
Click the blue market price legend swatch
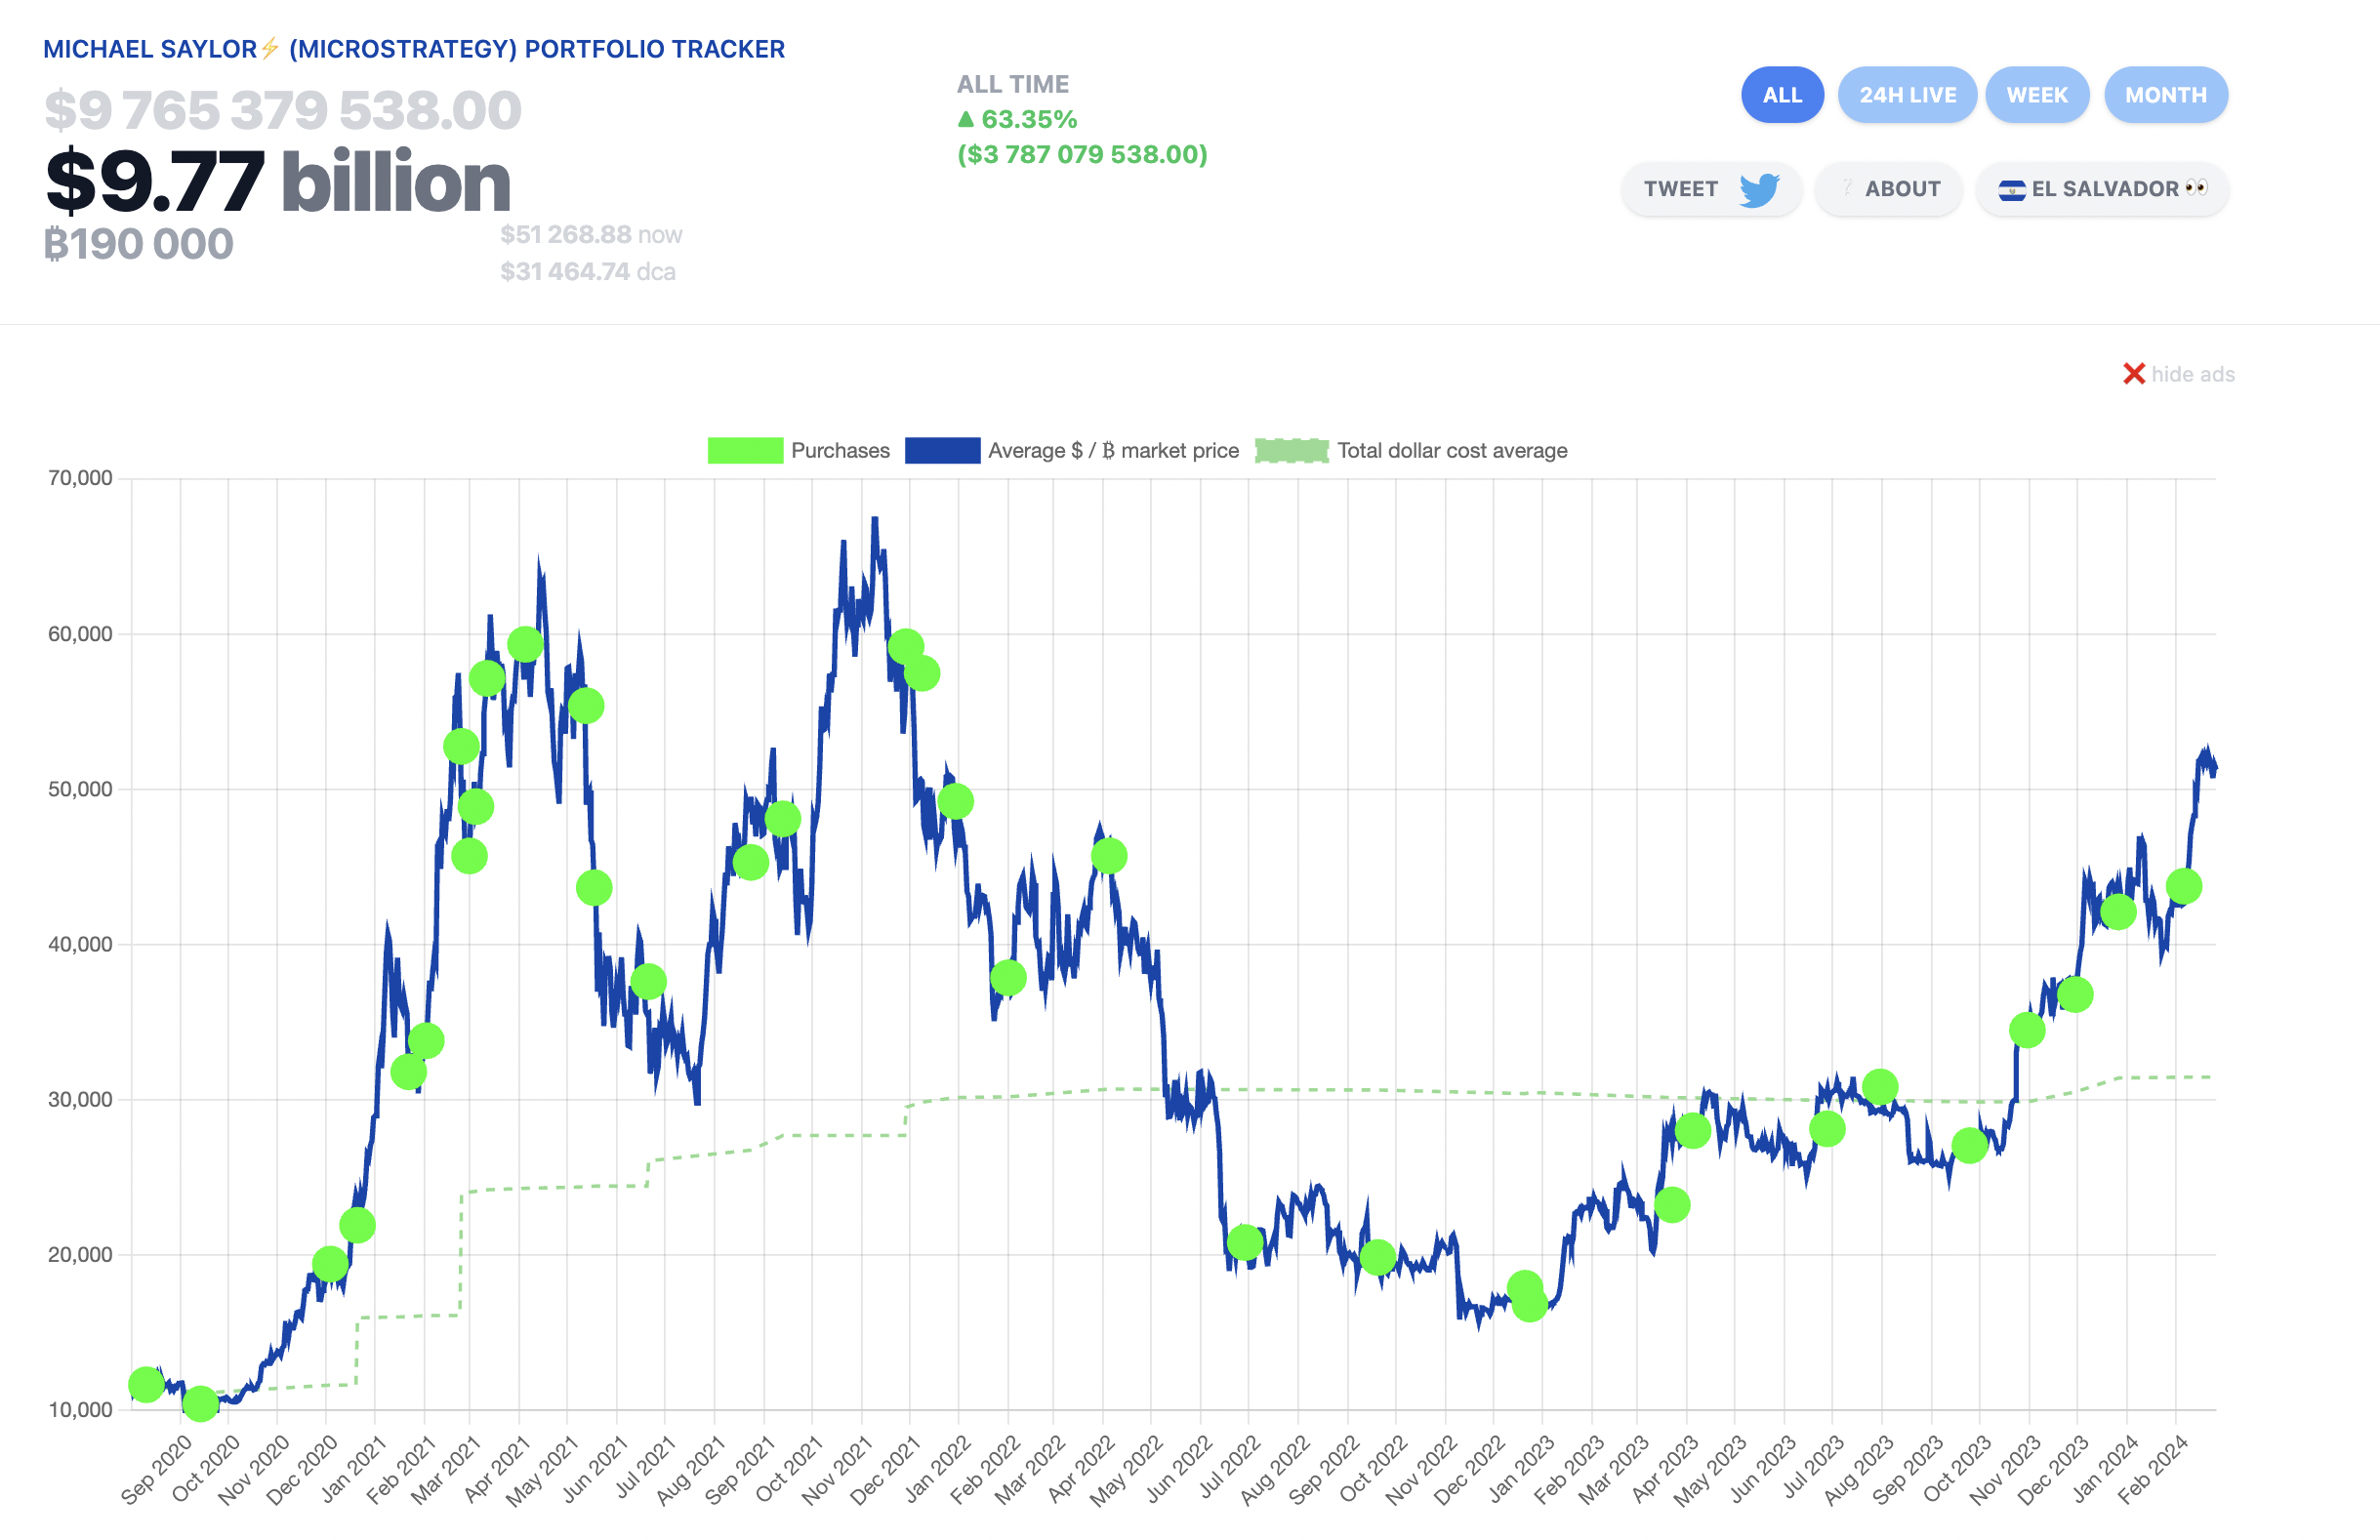pos(942,451)
